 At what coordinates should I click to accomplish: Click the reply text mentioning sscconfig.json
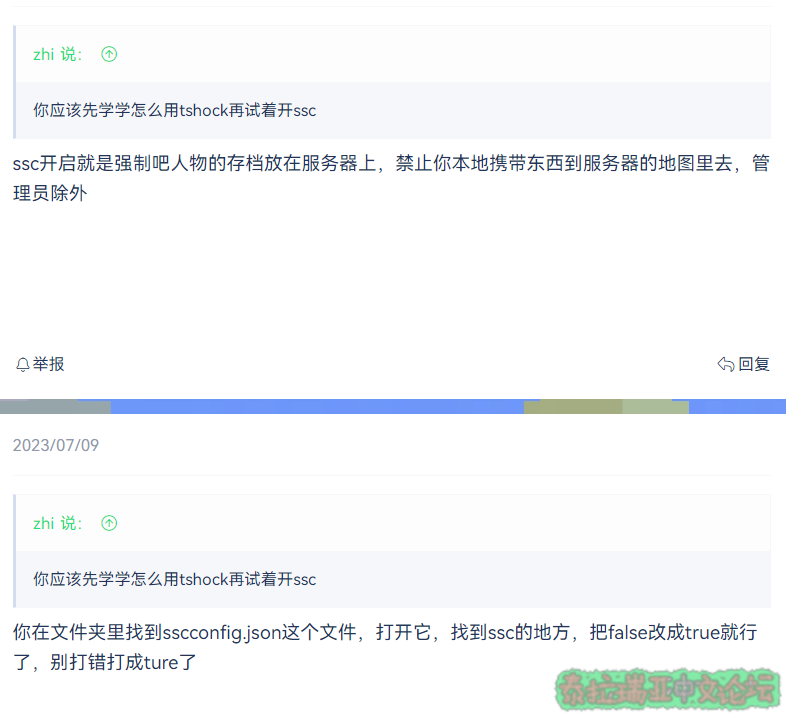point(385,647)
